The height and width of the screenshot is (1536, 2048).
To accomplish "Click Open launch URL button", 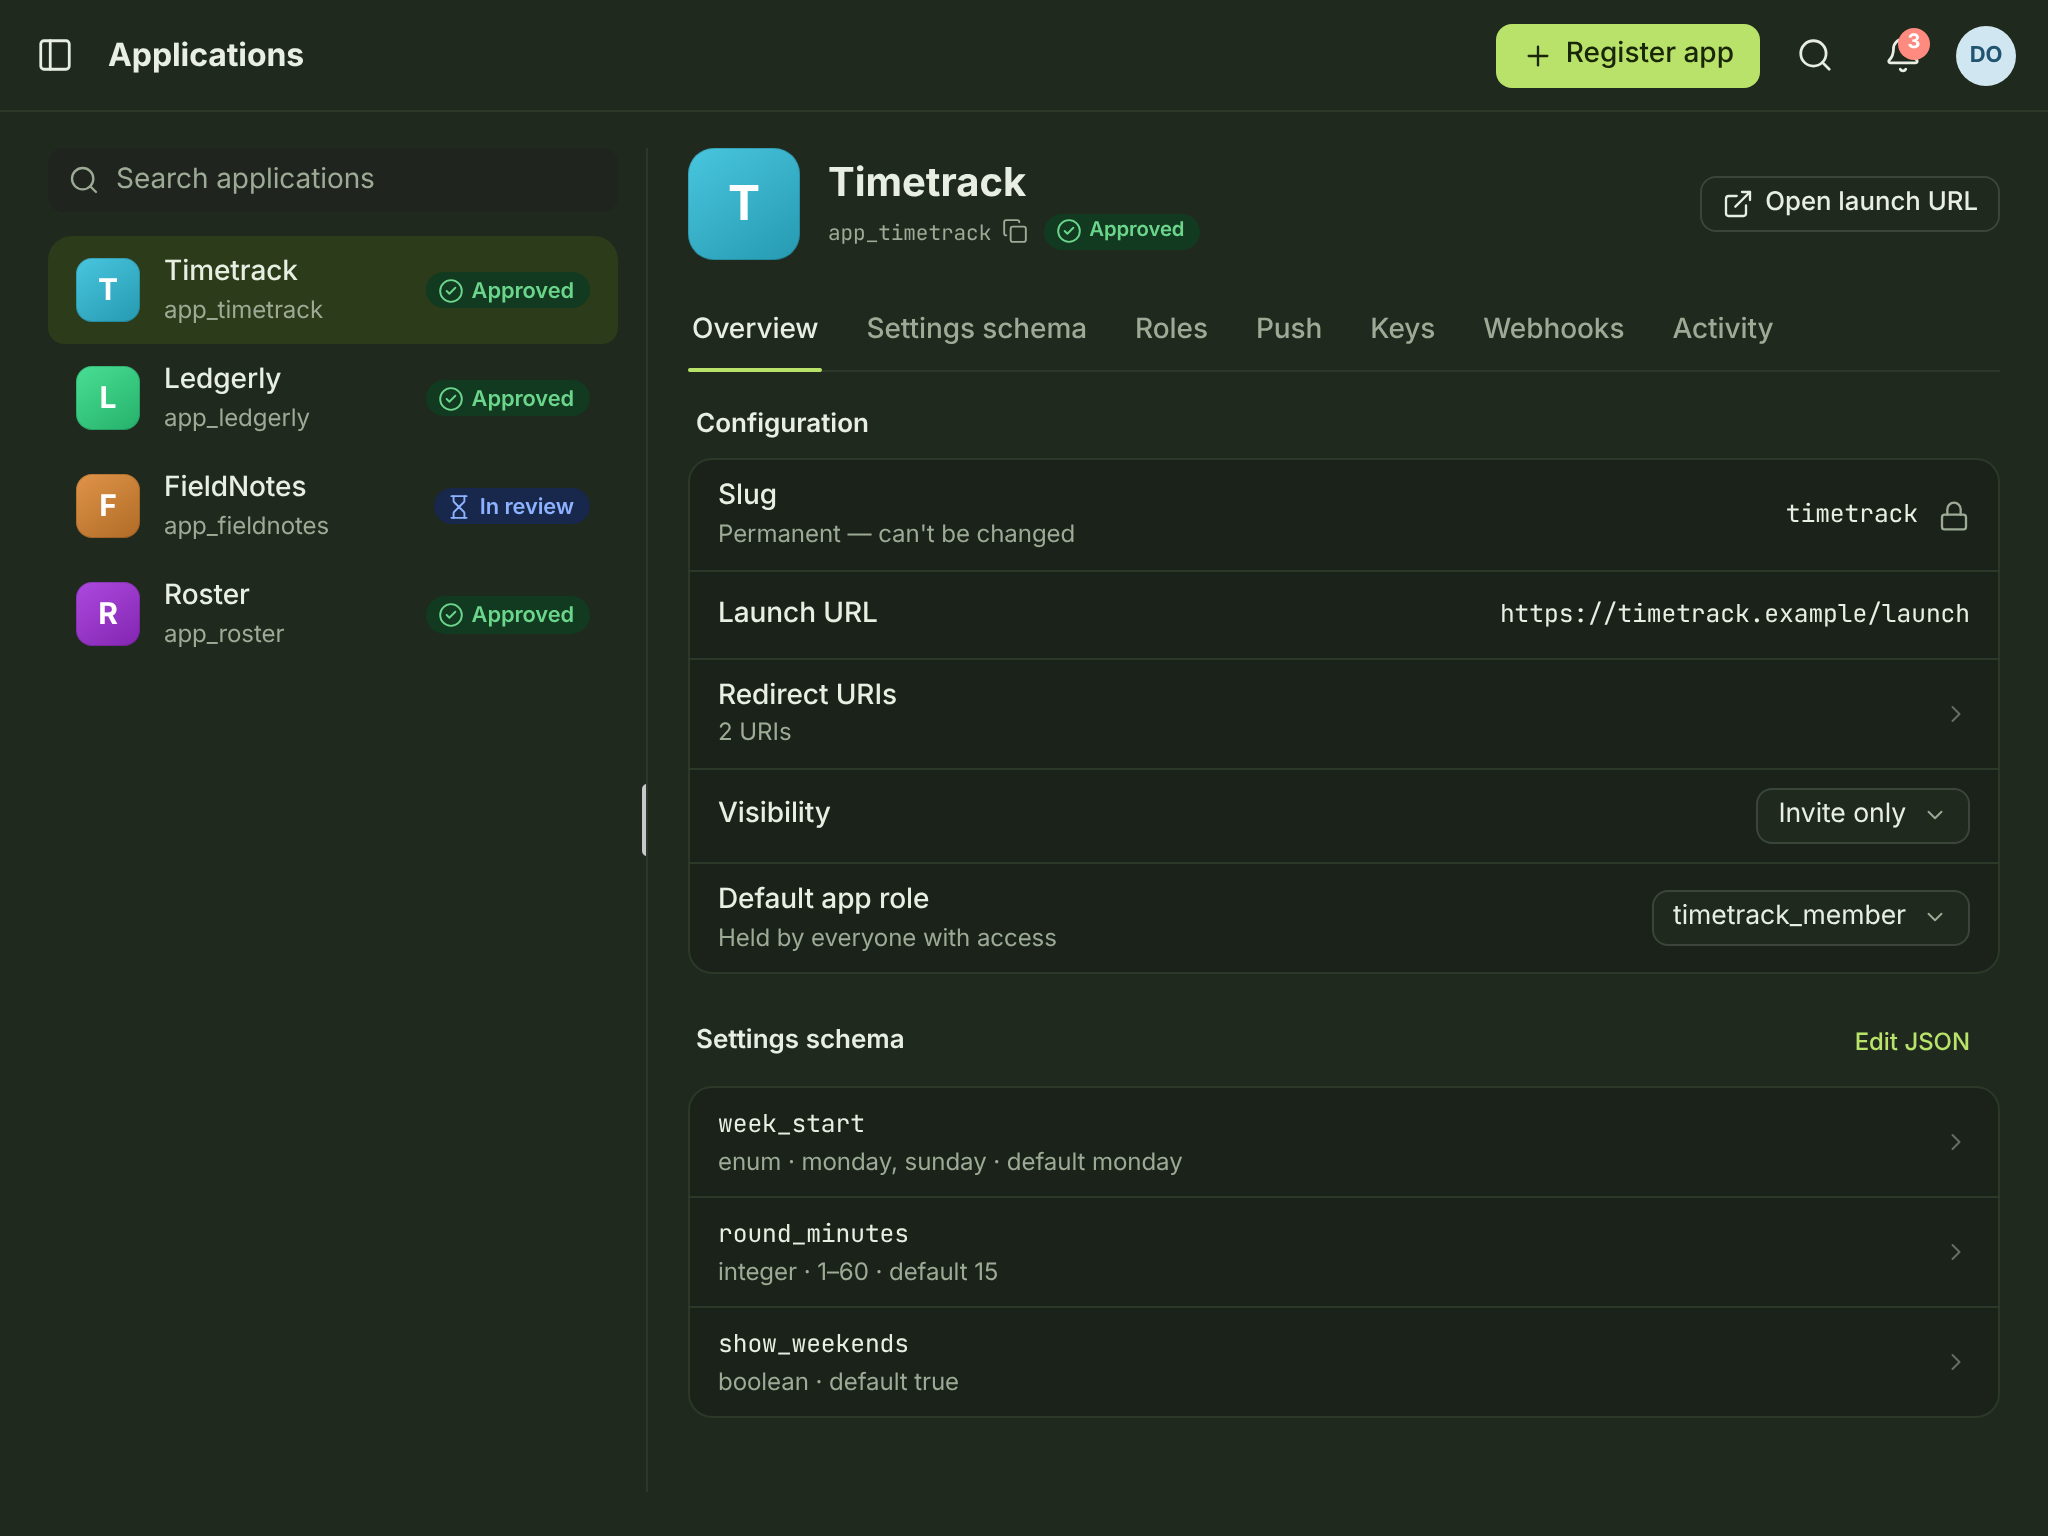I will 1849,203.
